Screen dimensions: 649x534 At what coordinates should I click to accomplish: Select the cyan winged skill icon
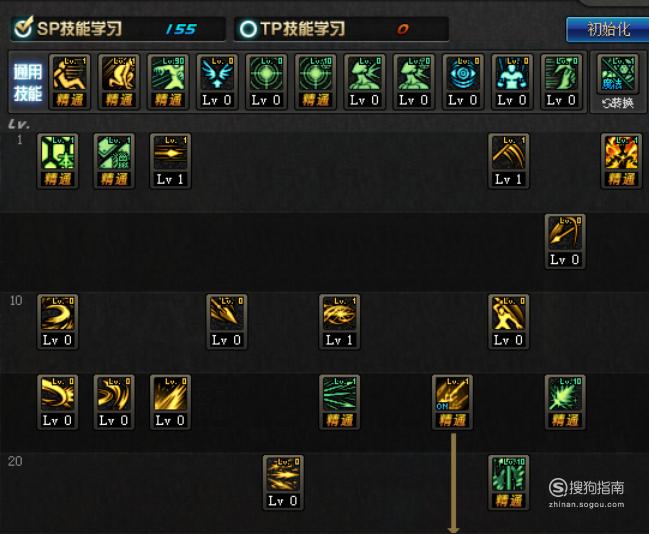tap(217, 82)
